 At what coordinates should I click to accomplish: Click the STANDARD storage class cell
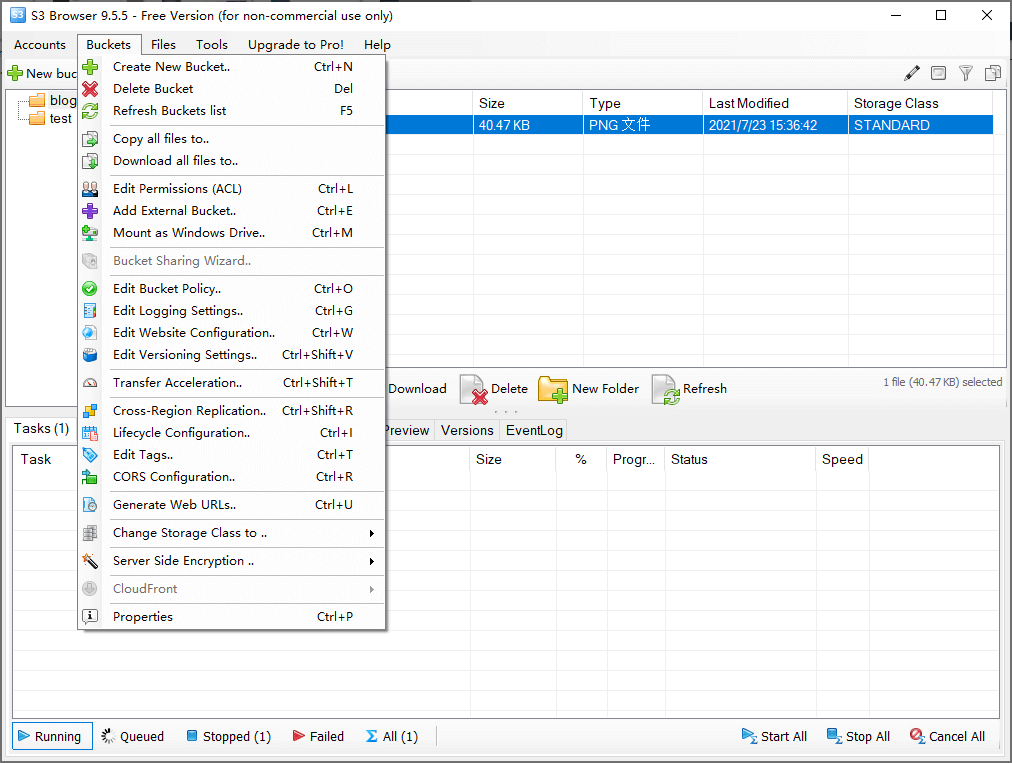pos(920,125)
